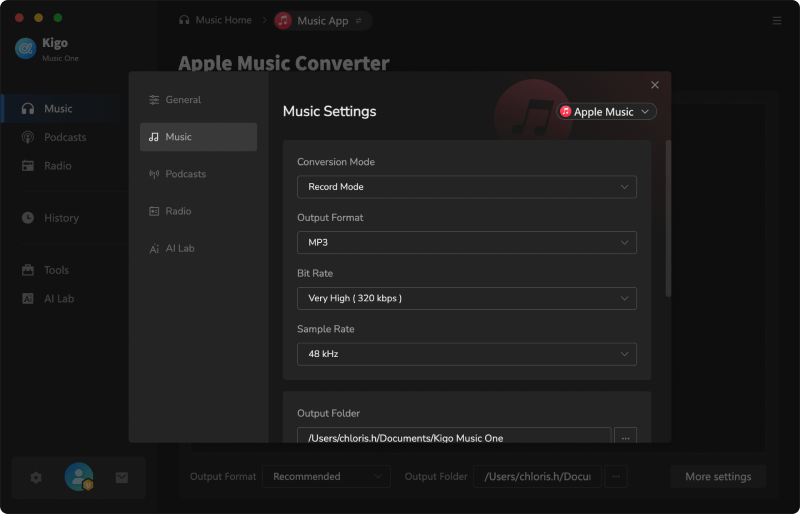The height and width of the screenshot is (514, 800).
Task: Click the AI Lab icon in main sidebar
Action: pos(28,299)
